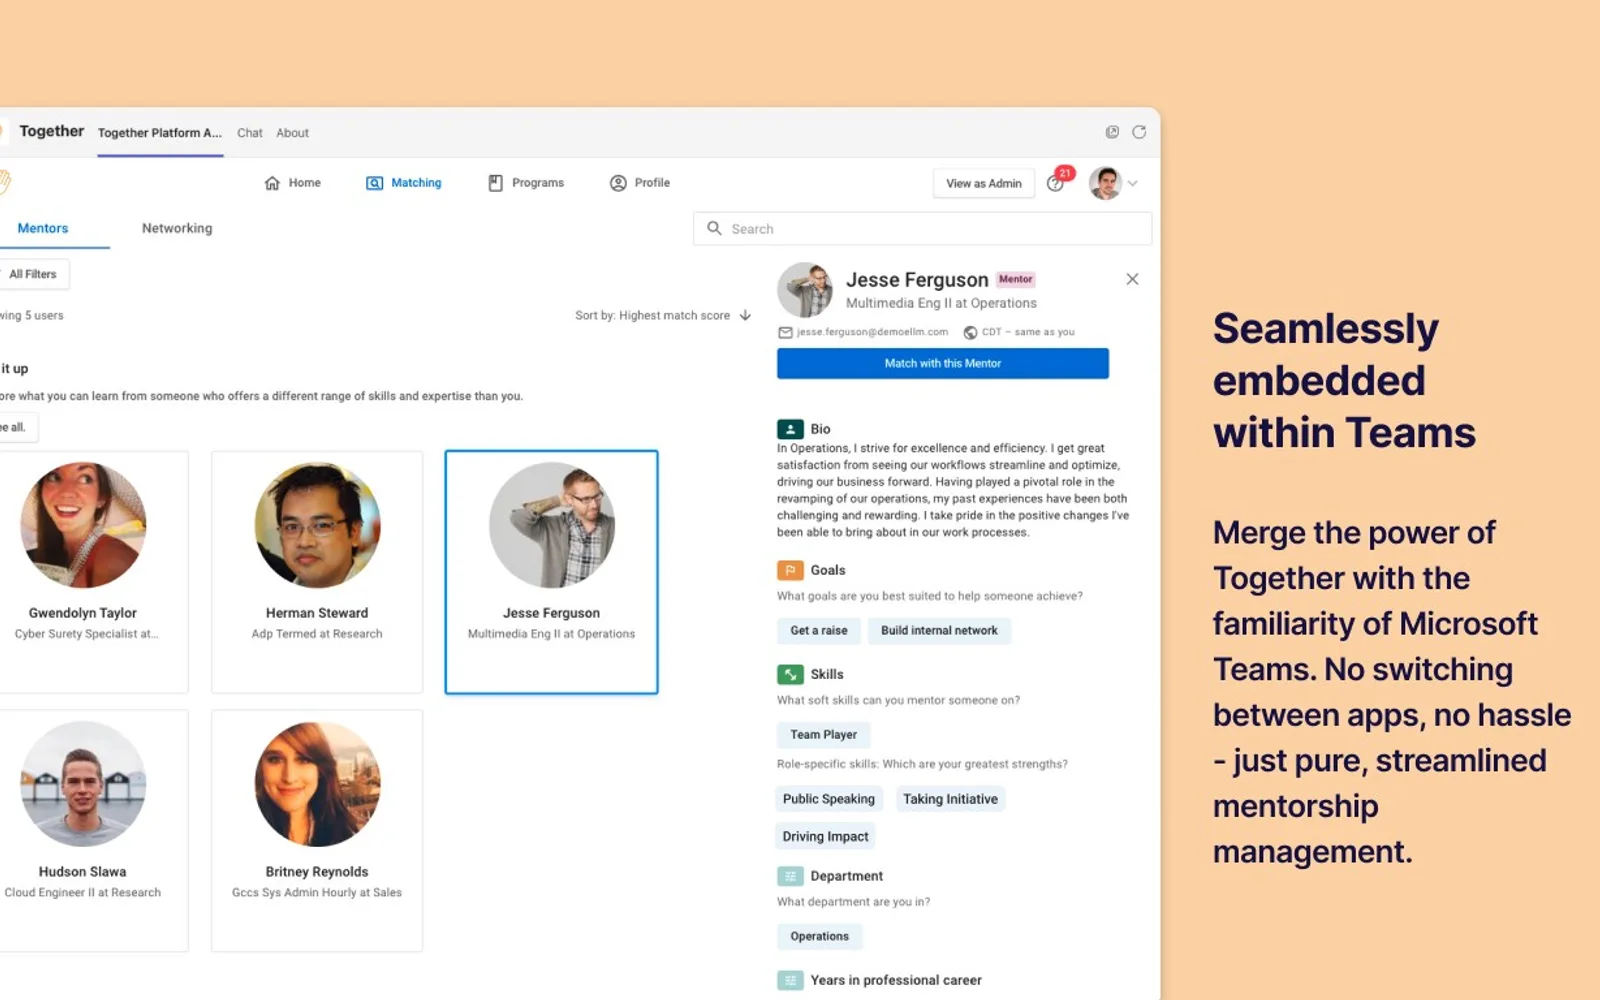
Task: Click the globe timezone icon beside CDT
Action: pyautogui.click(x=970, y=332)
